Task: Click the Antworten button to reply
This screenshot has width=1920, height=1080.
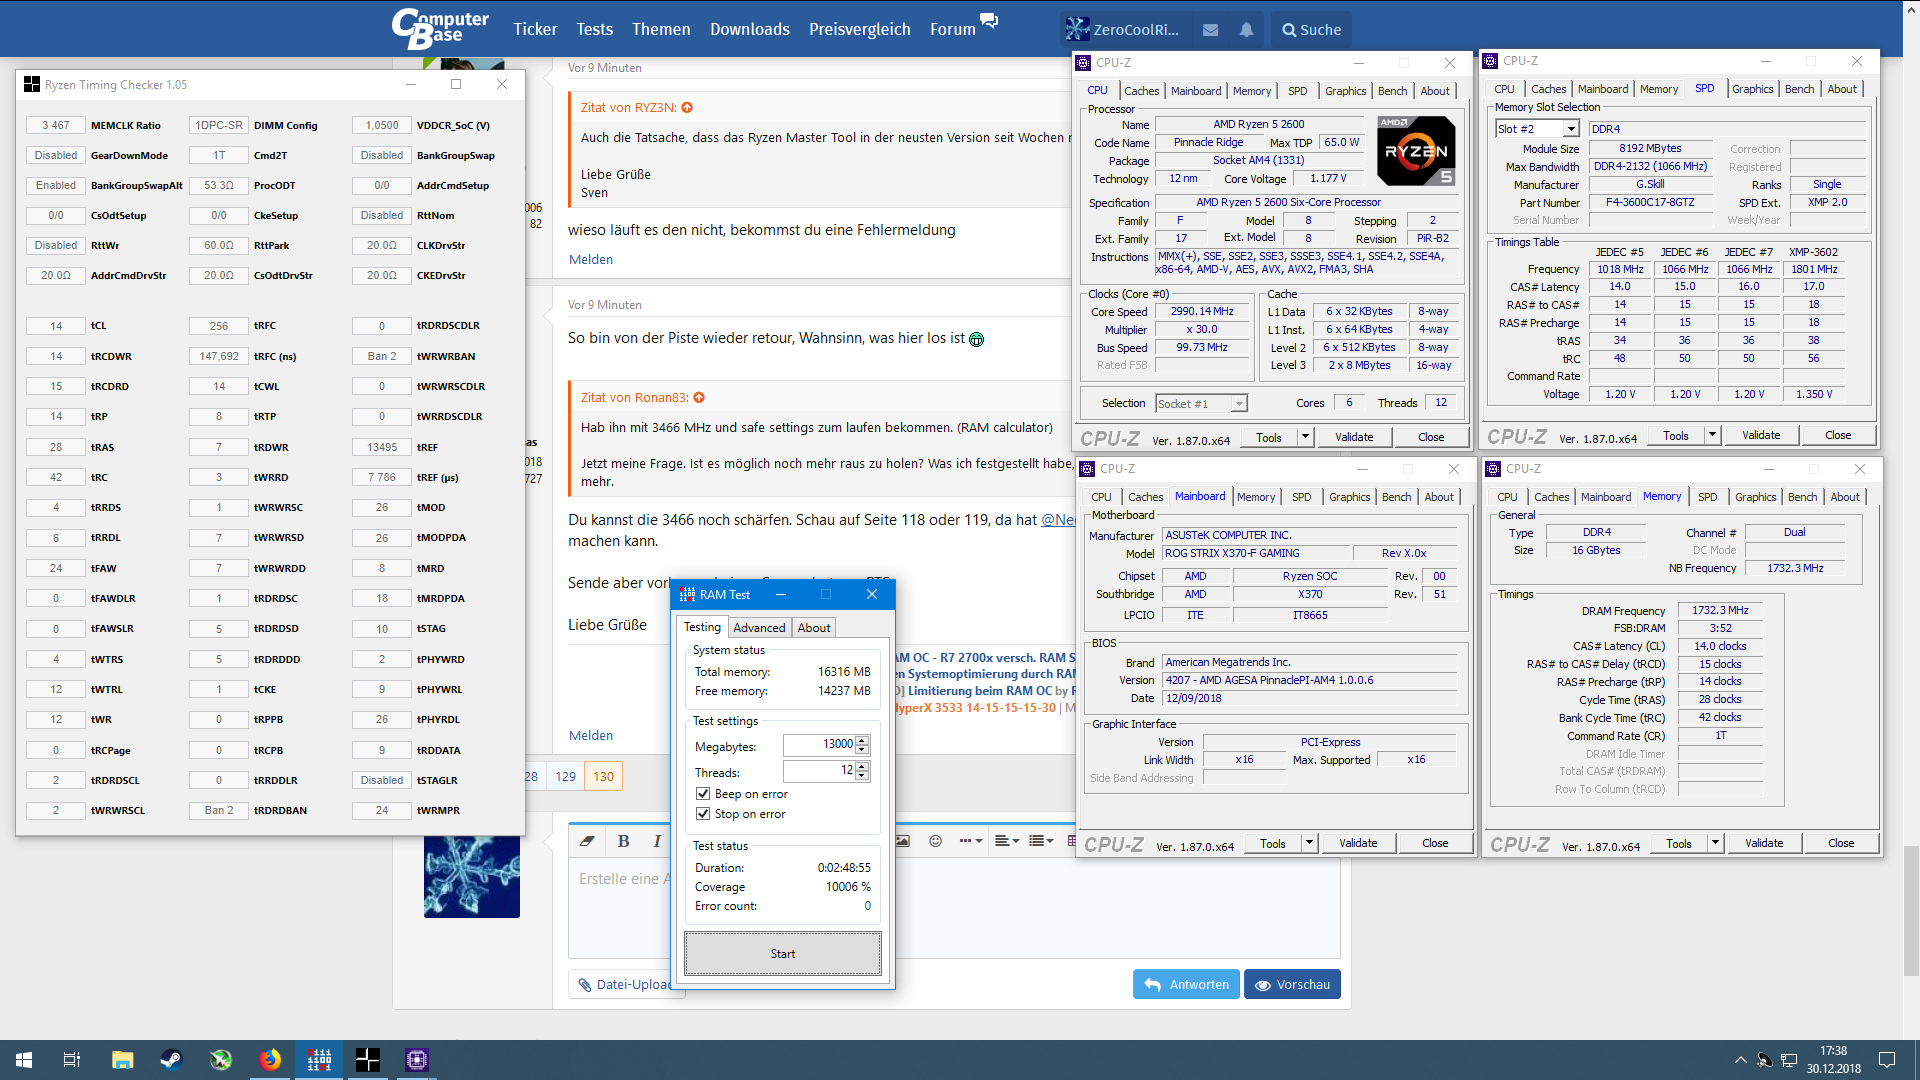Action: pyautogui.click(x=1186, y=984)
